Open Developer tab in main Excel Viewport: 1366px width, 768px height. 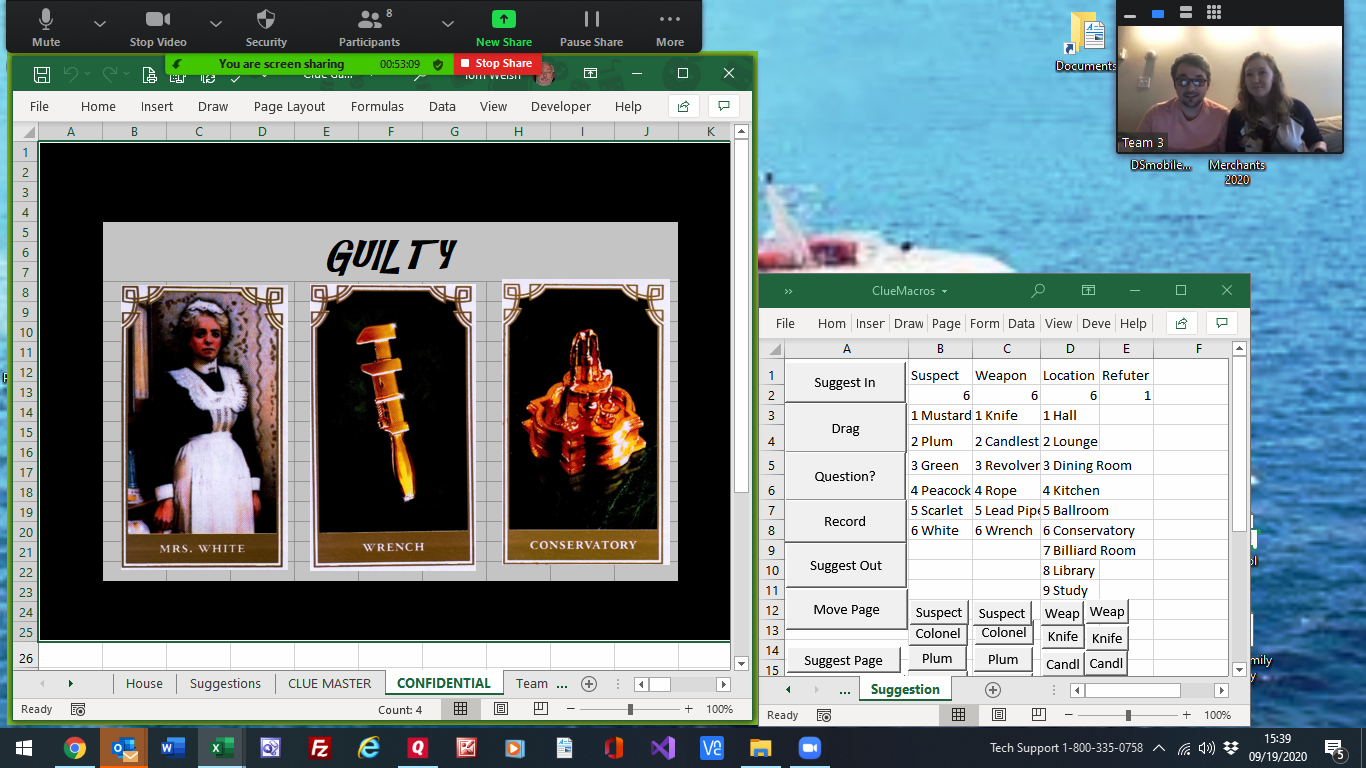coord(560,106)
